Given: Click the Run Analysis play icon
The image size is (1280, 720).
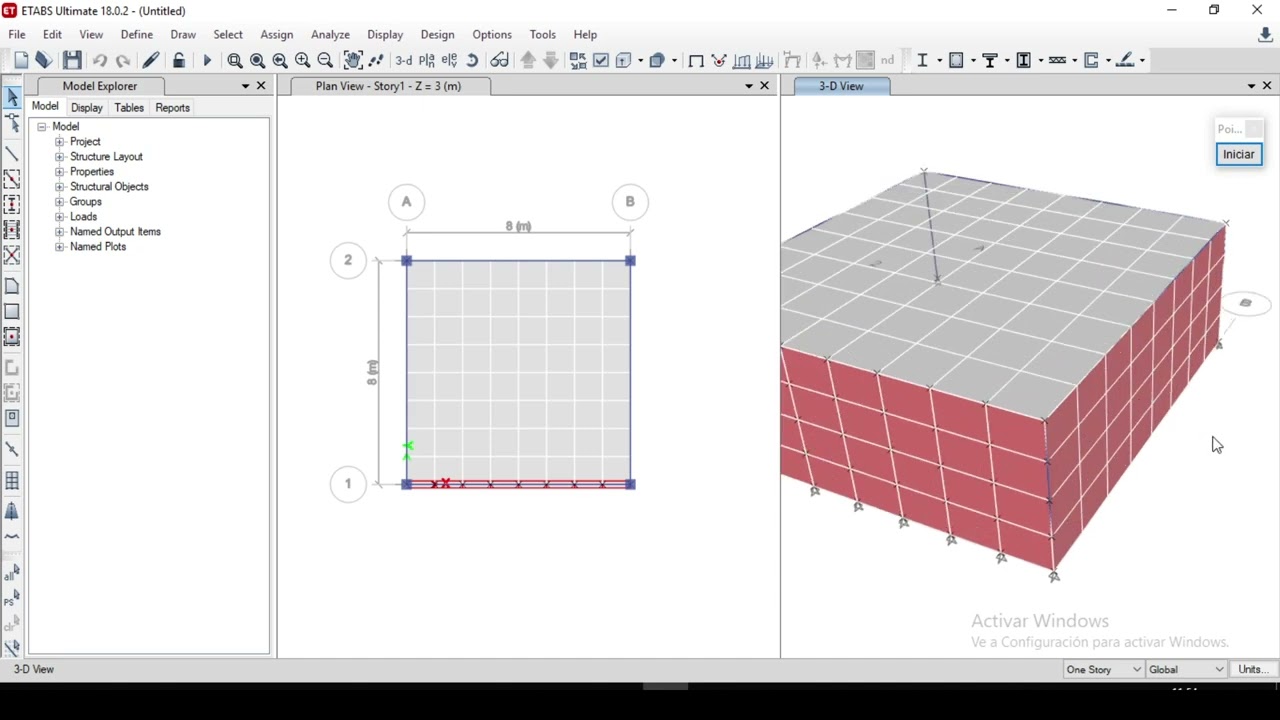Looking at the screenshot, I should pos(207,61).
